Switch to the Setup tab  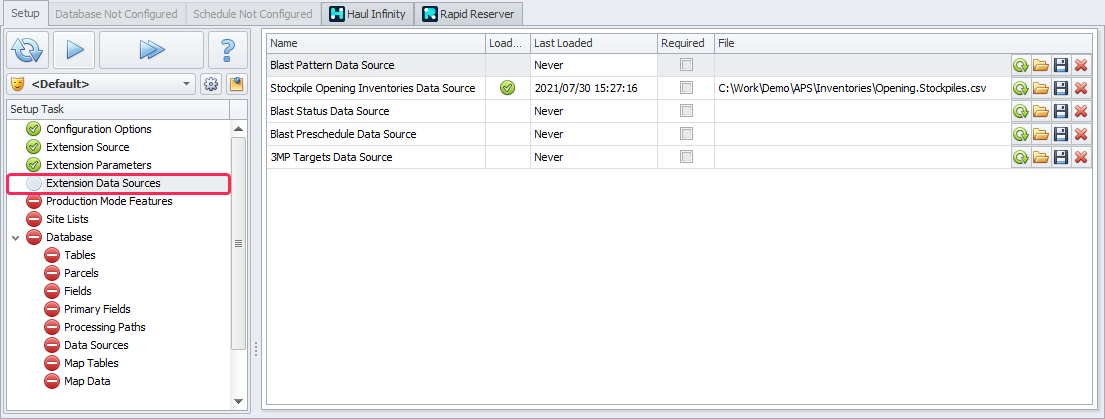25,13
